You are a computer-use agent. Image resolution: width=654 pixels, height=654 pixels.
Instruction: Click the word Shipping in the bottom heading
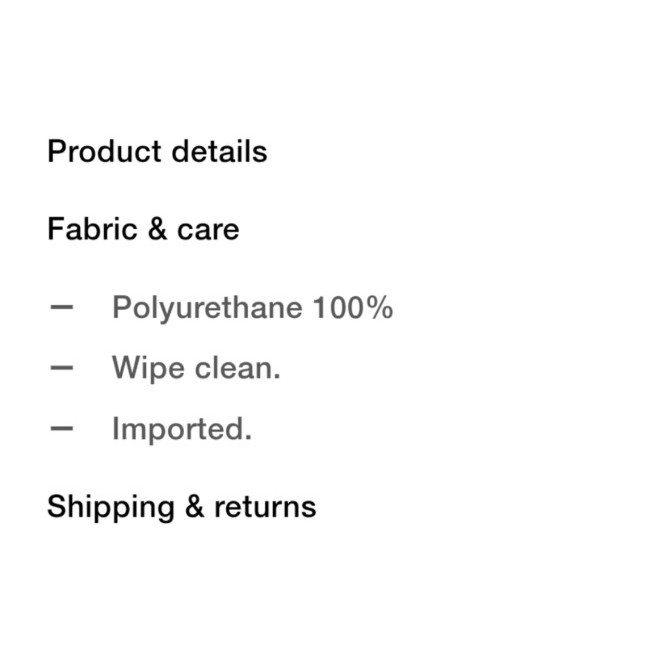coord(111,508)
